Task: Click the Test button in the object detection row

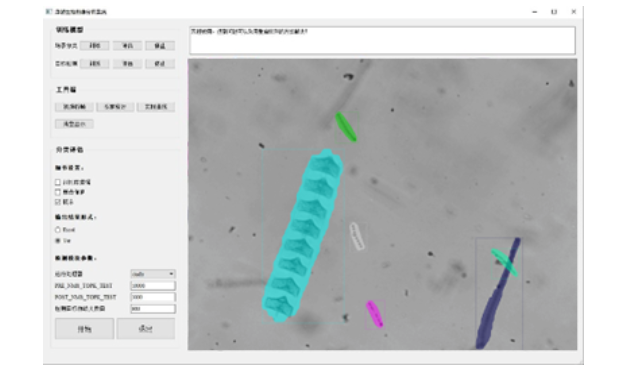Action: 127,64
